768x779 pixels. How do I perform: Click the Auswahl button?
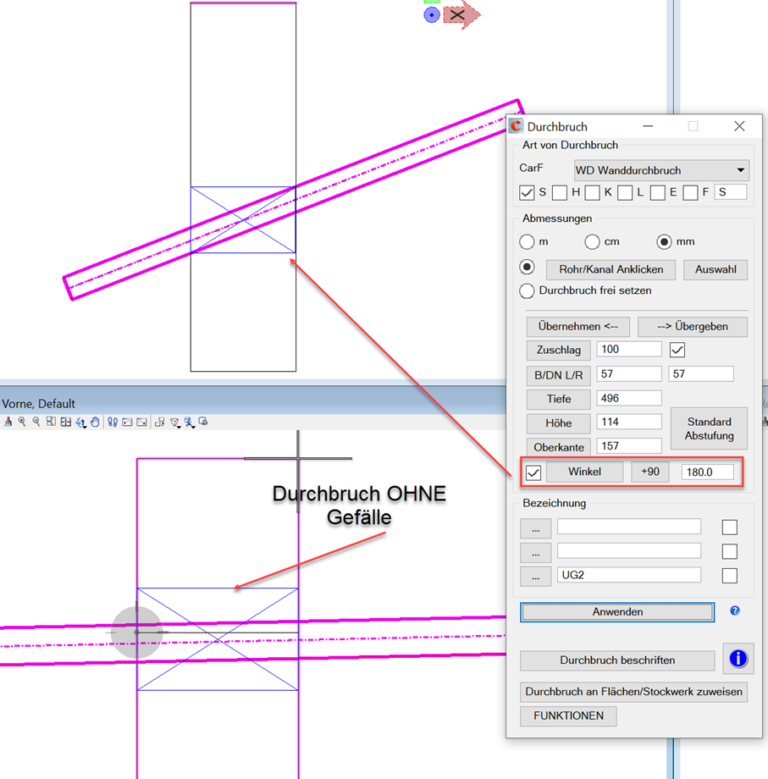[715, 270]
